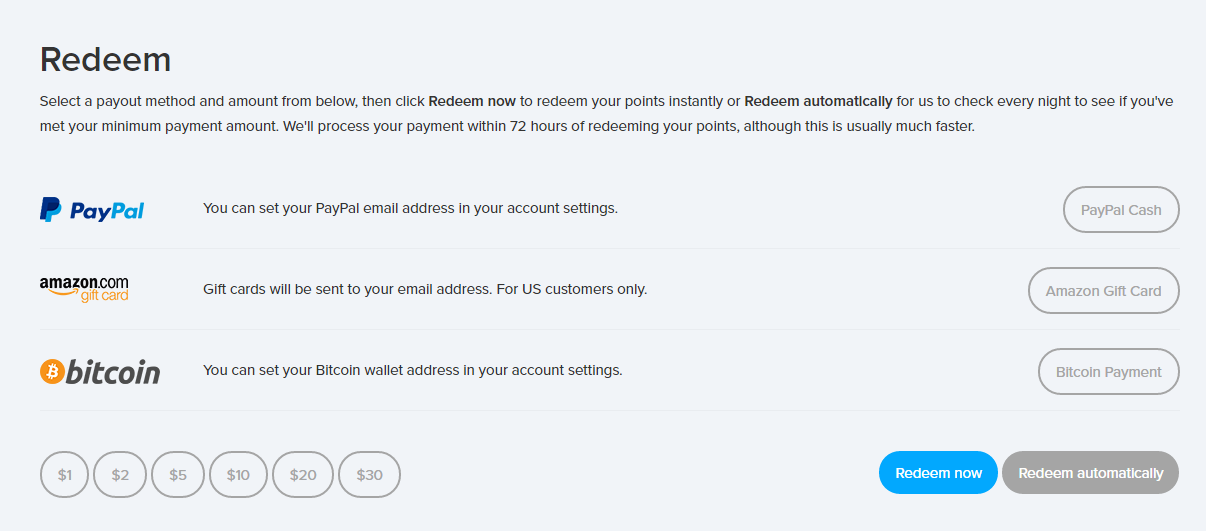
Task: Click the Redeem page heading
Action: tap(105, 60)
